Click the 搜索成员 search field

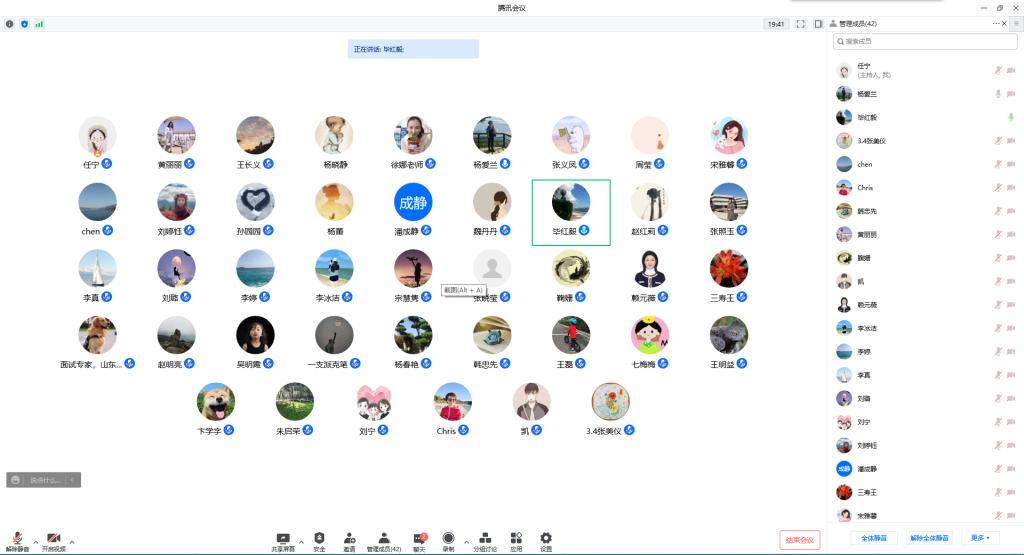coord(925,41)
